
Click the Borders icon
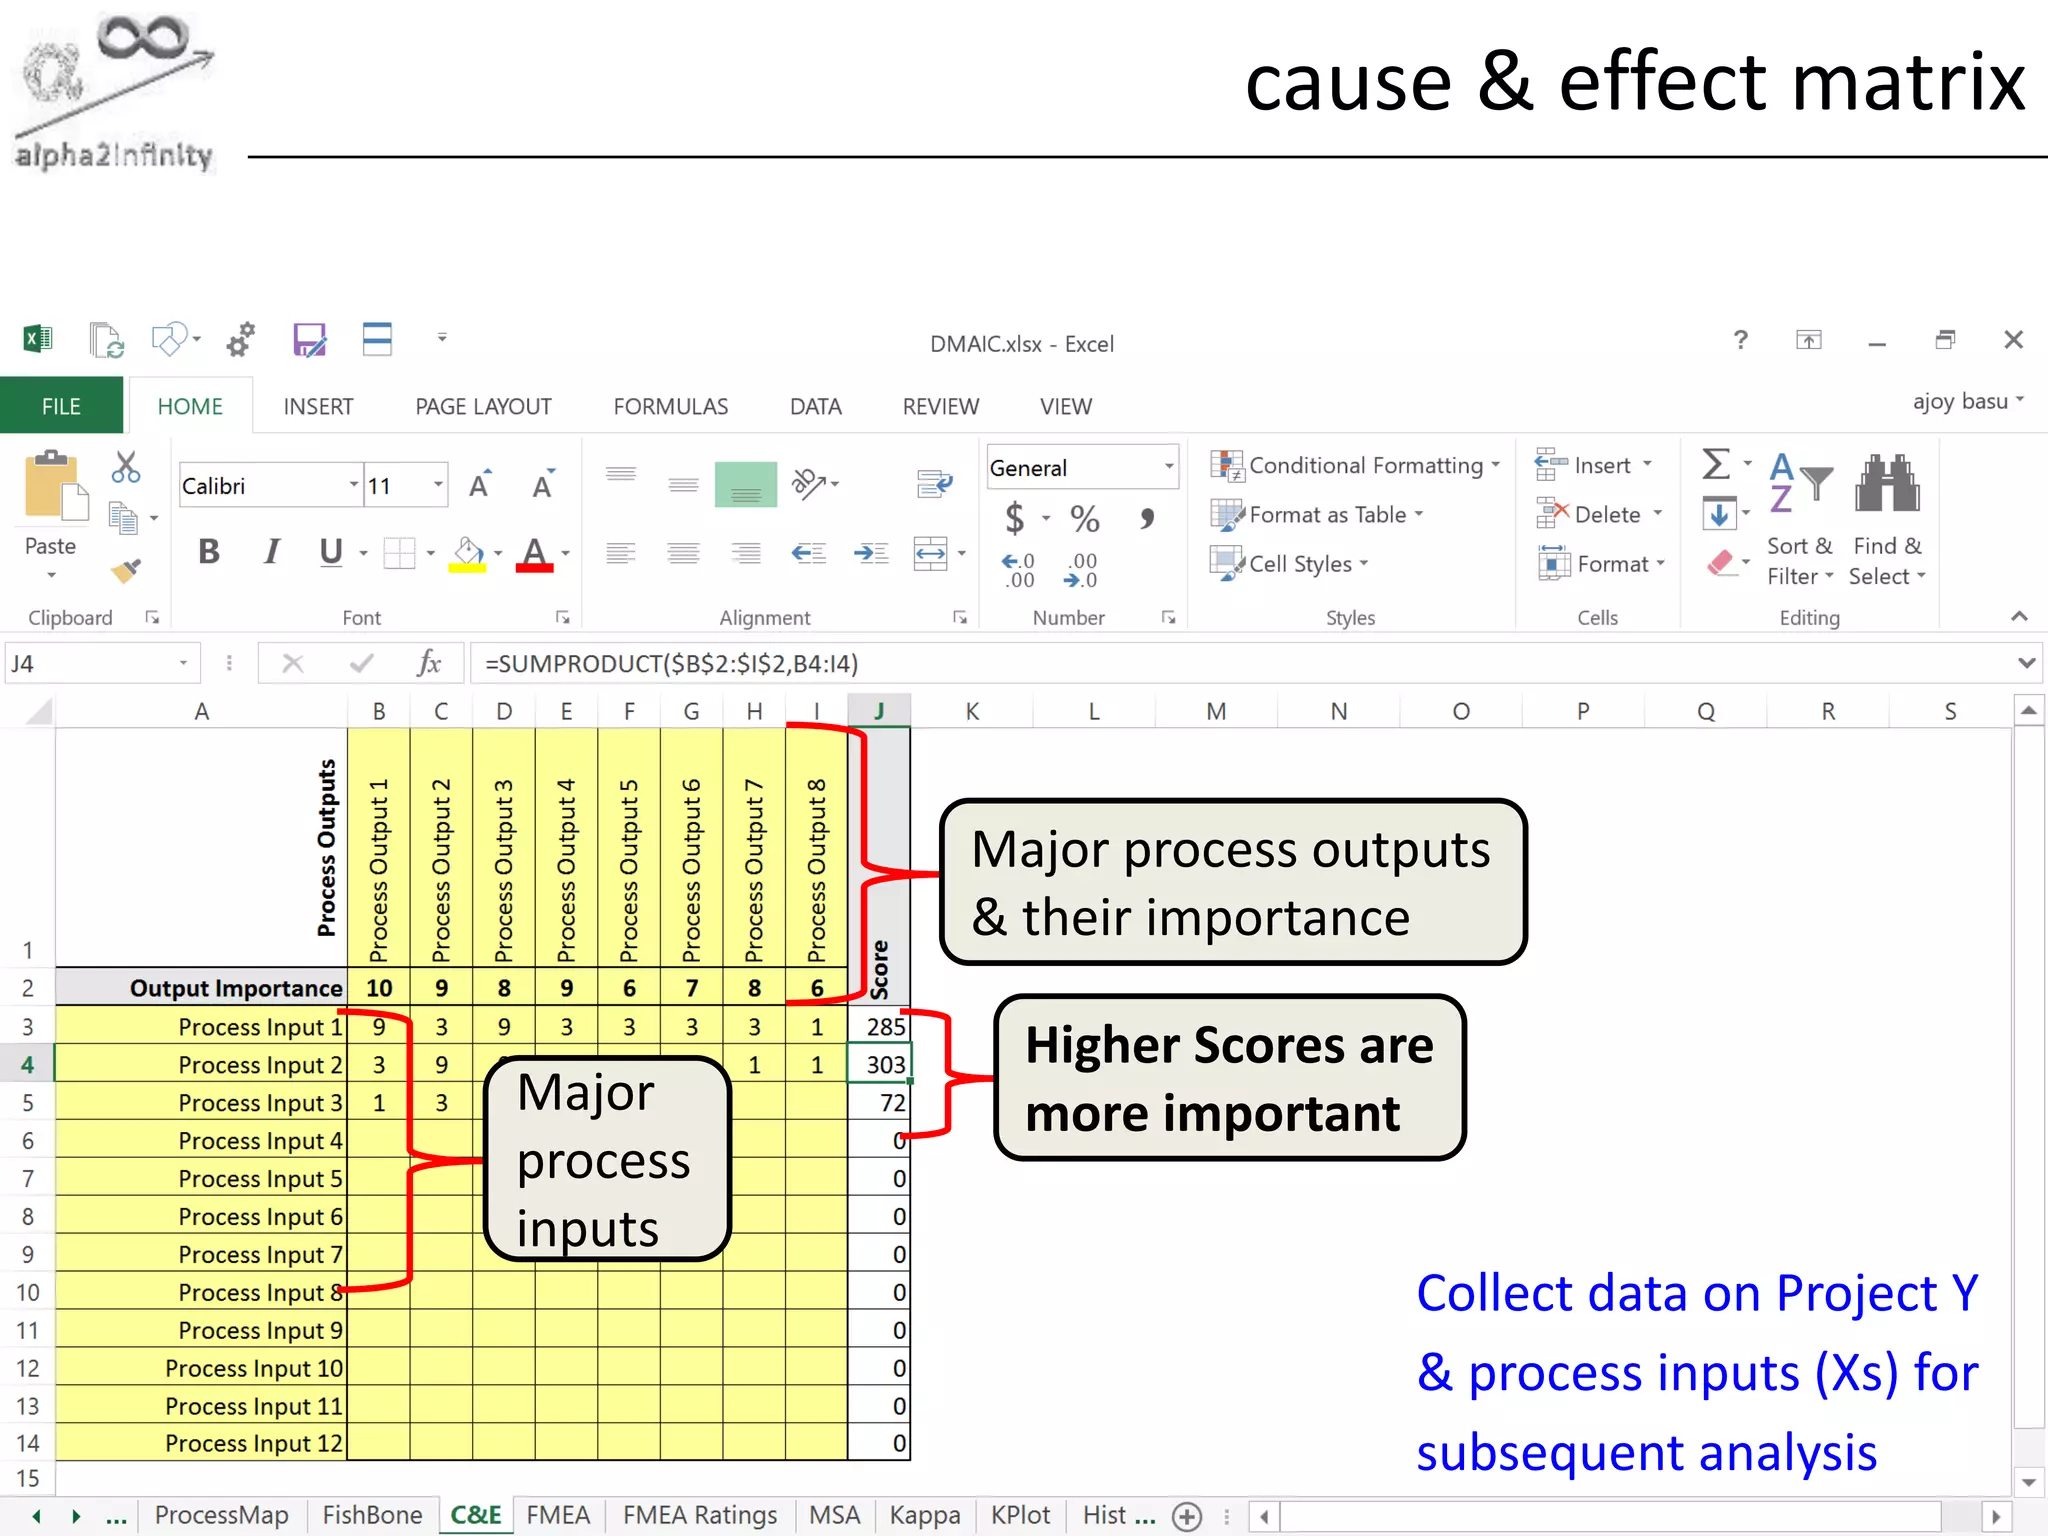click(x=399, y=553)
